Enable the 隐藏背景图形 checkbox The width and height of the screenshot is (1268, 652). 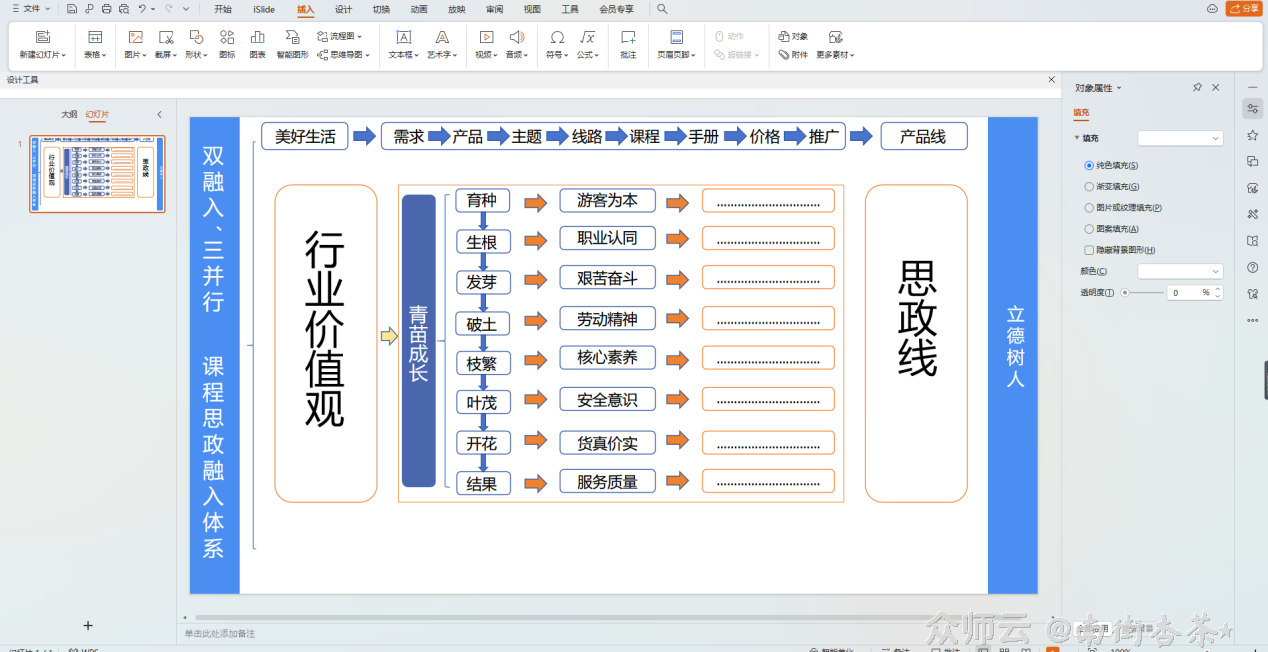coord(1091,249)
